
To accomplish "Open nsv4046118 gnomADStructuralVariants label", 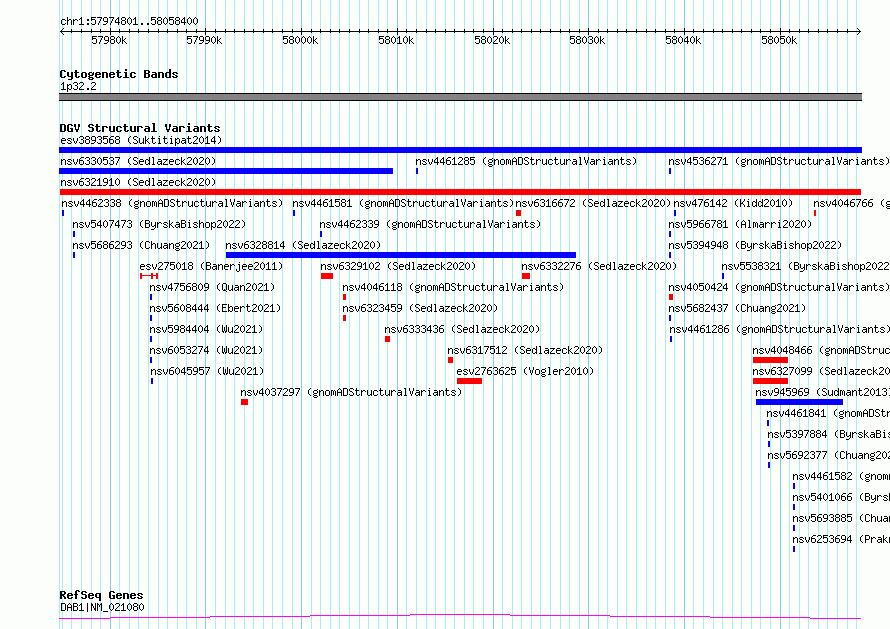I will (453, 287).
